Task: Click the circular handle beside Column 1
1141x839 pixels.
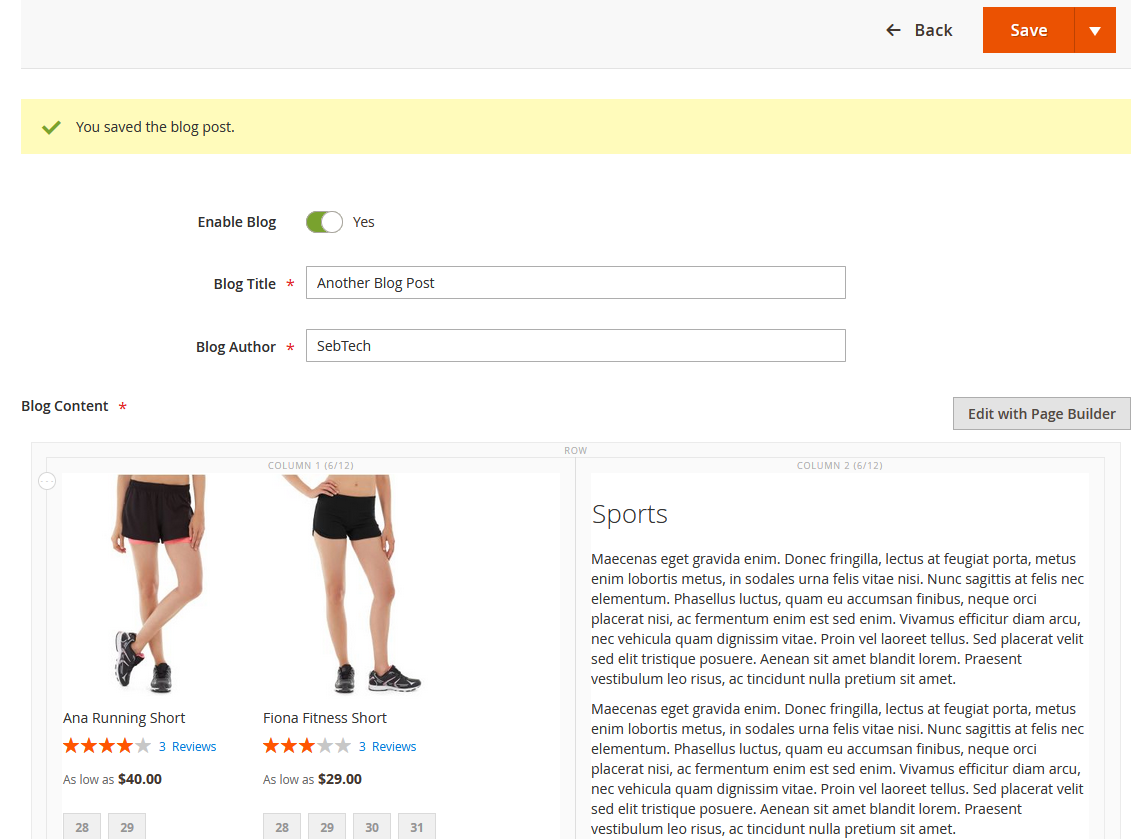Action: coord(47,482)
